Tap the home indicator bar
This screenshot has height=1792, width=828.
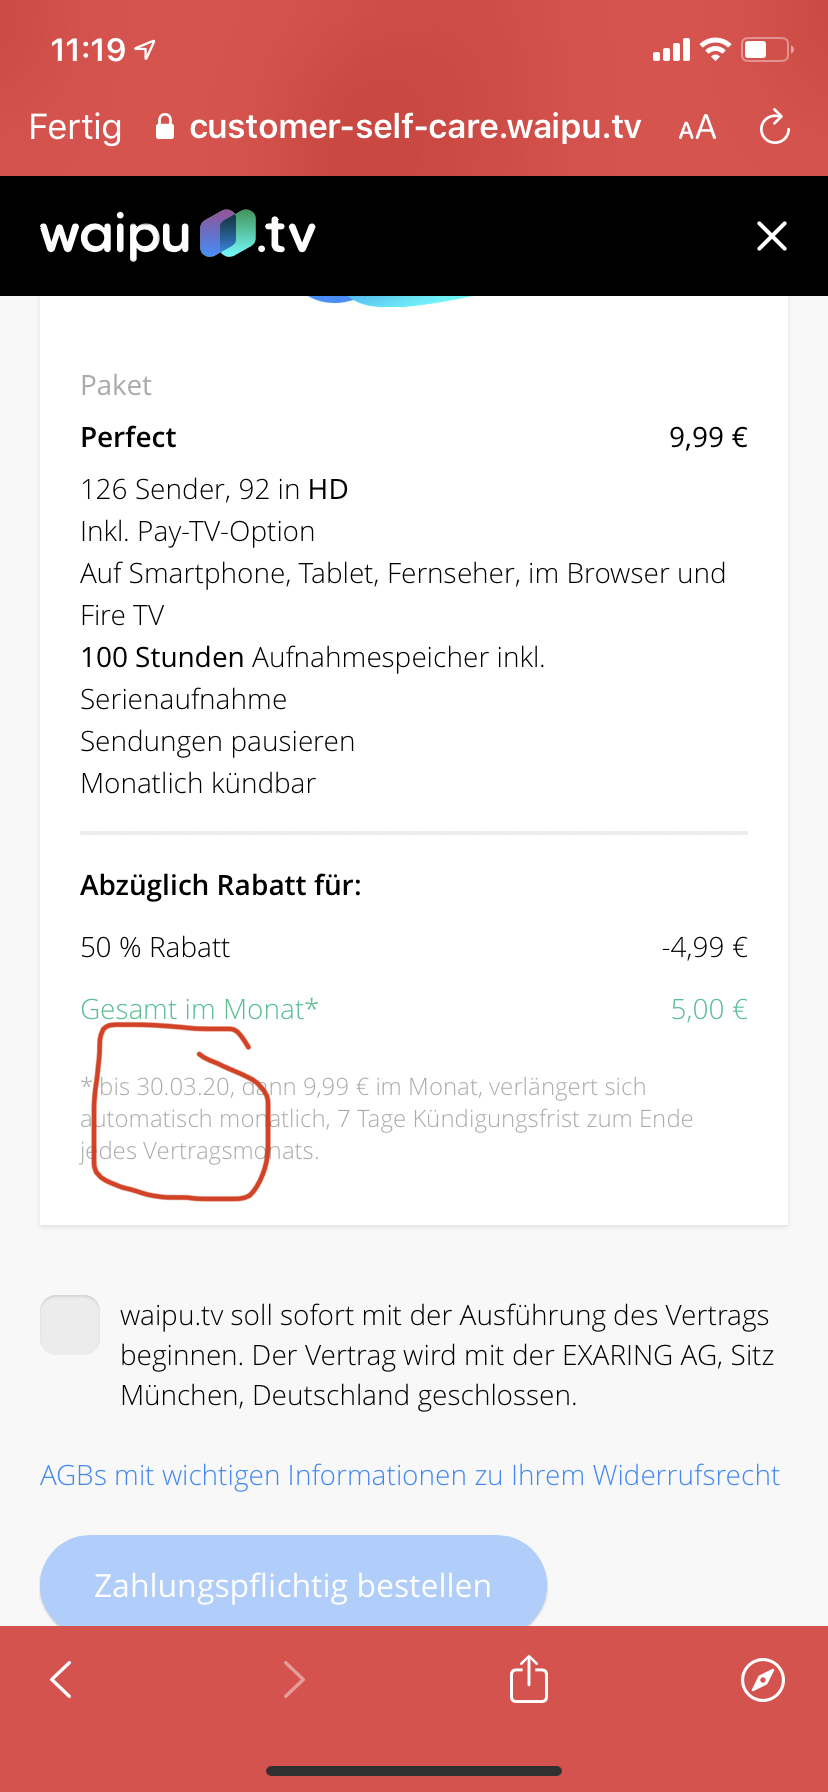click(x=414, y=1770)
